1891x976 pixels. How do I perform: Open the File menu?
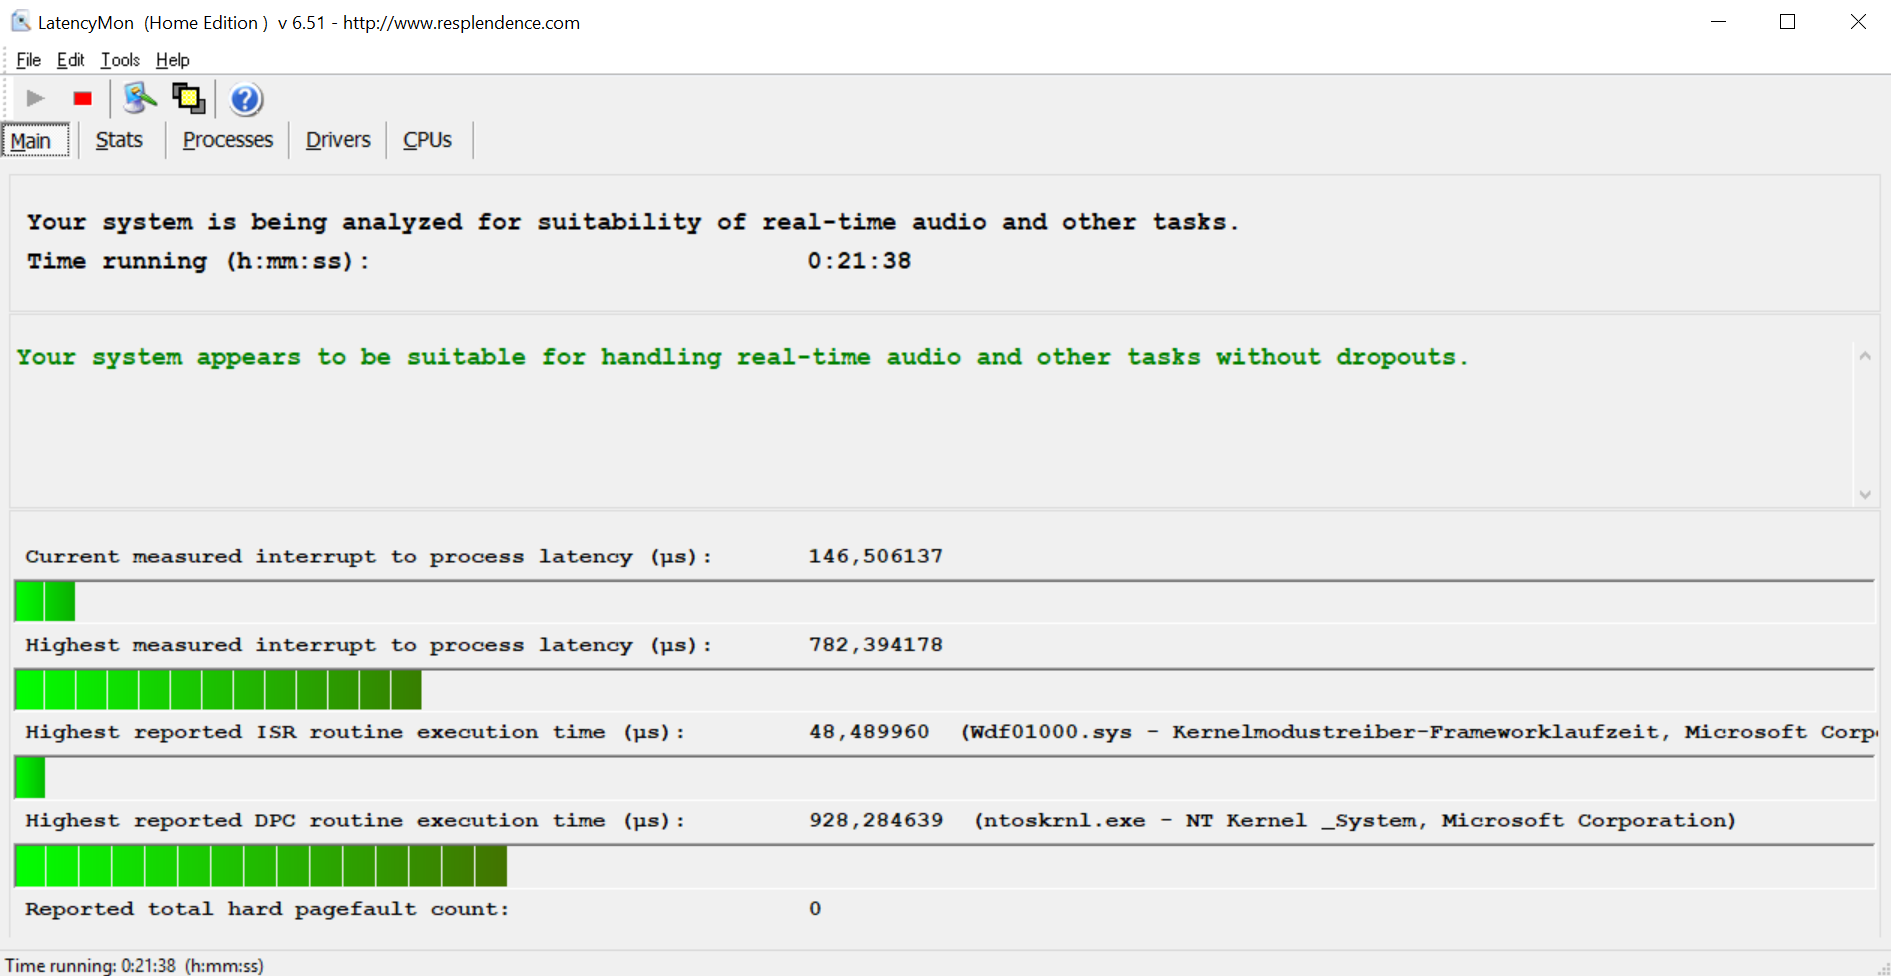tap(28, 60)
